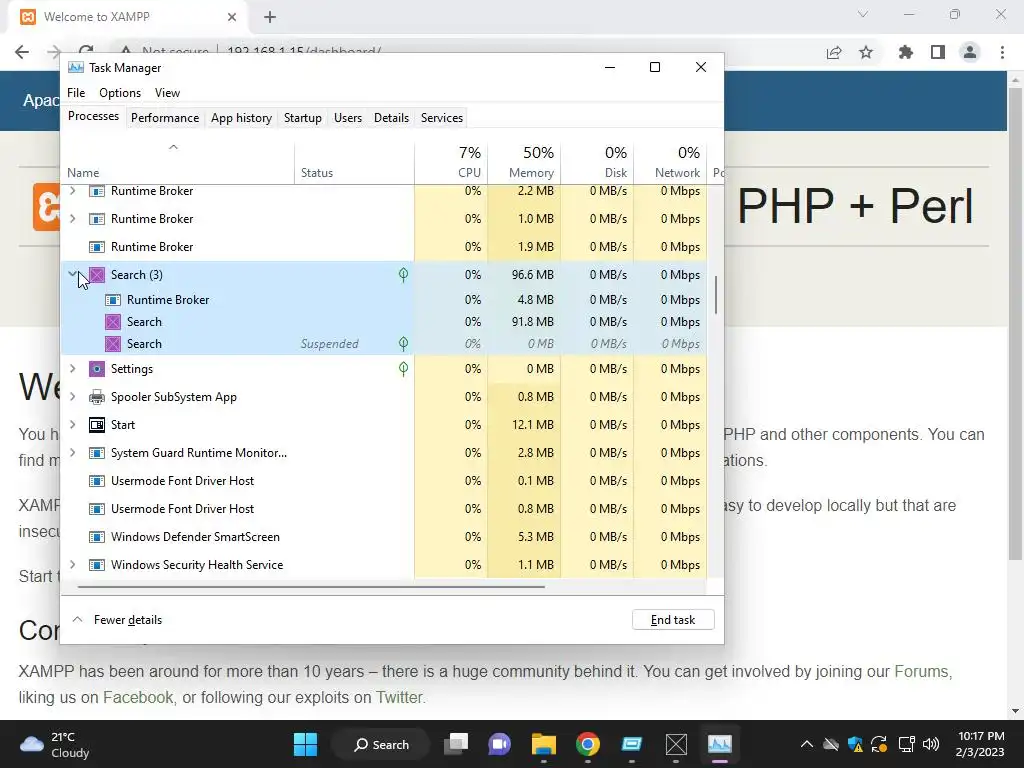
Task: Expand the Settings process row
Action: point(72,368)
